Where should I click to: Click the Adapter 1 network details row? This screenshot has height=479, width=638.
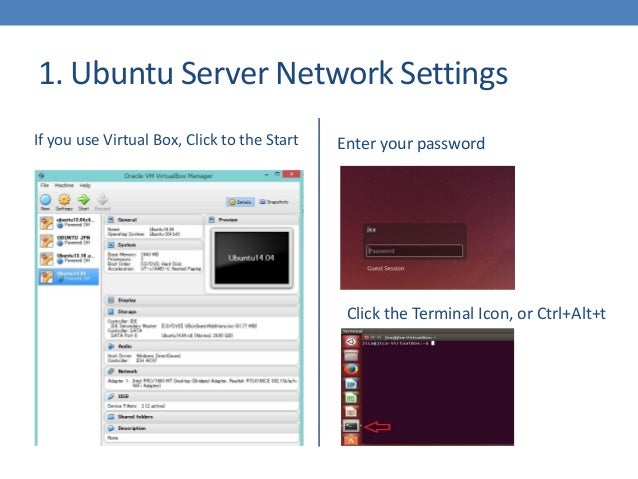202,383
